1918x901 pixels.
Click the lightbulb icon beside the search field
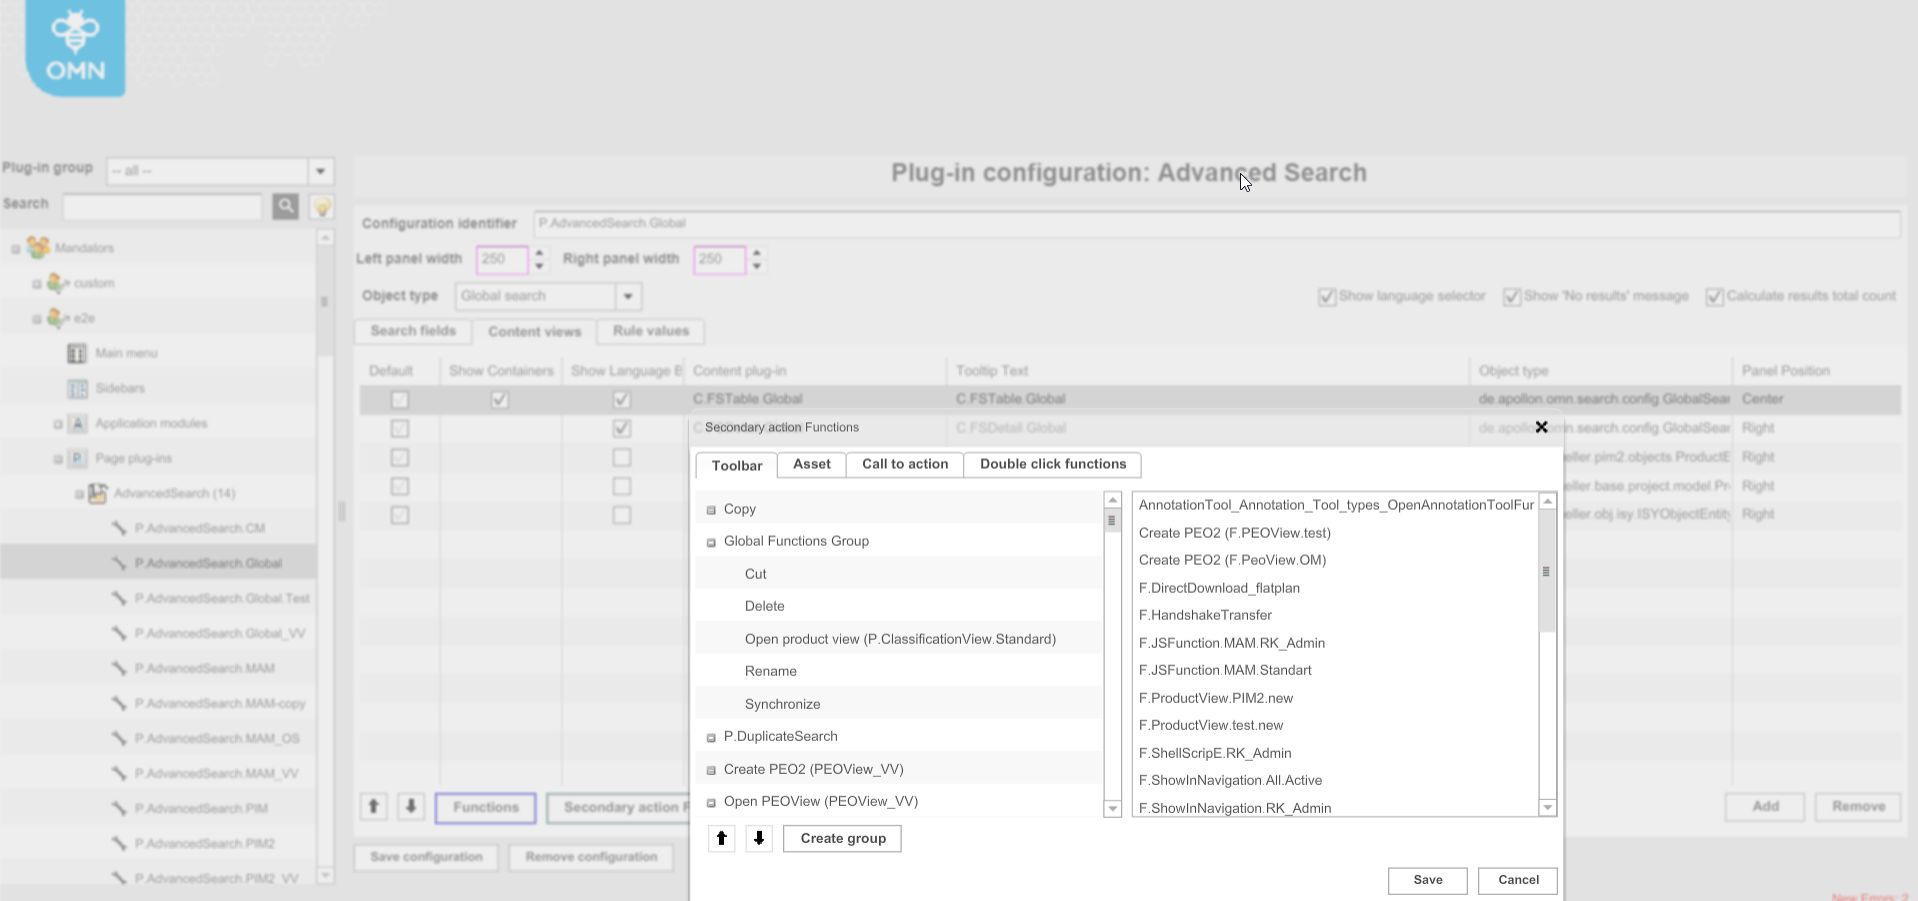[x=321, y=207]
